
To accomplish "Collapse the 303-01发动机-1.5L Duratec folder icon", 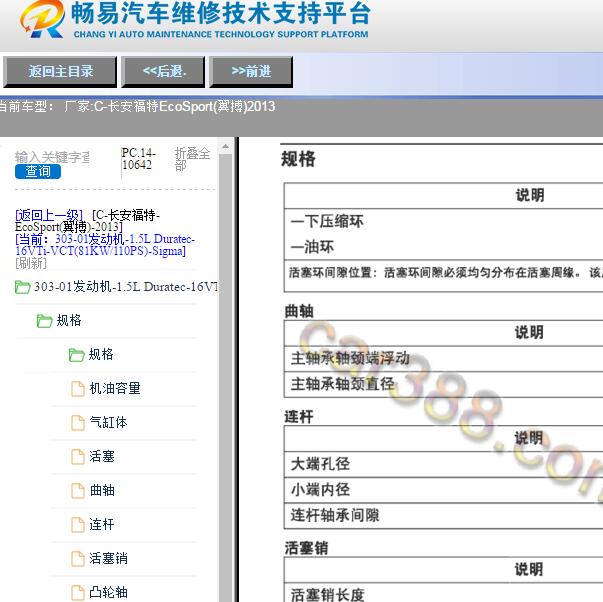I will point(22,287).
